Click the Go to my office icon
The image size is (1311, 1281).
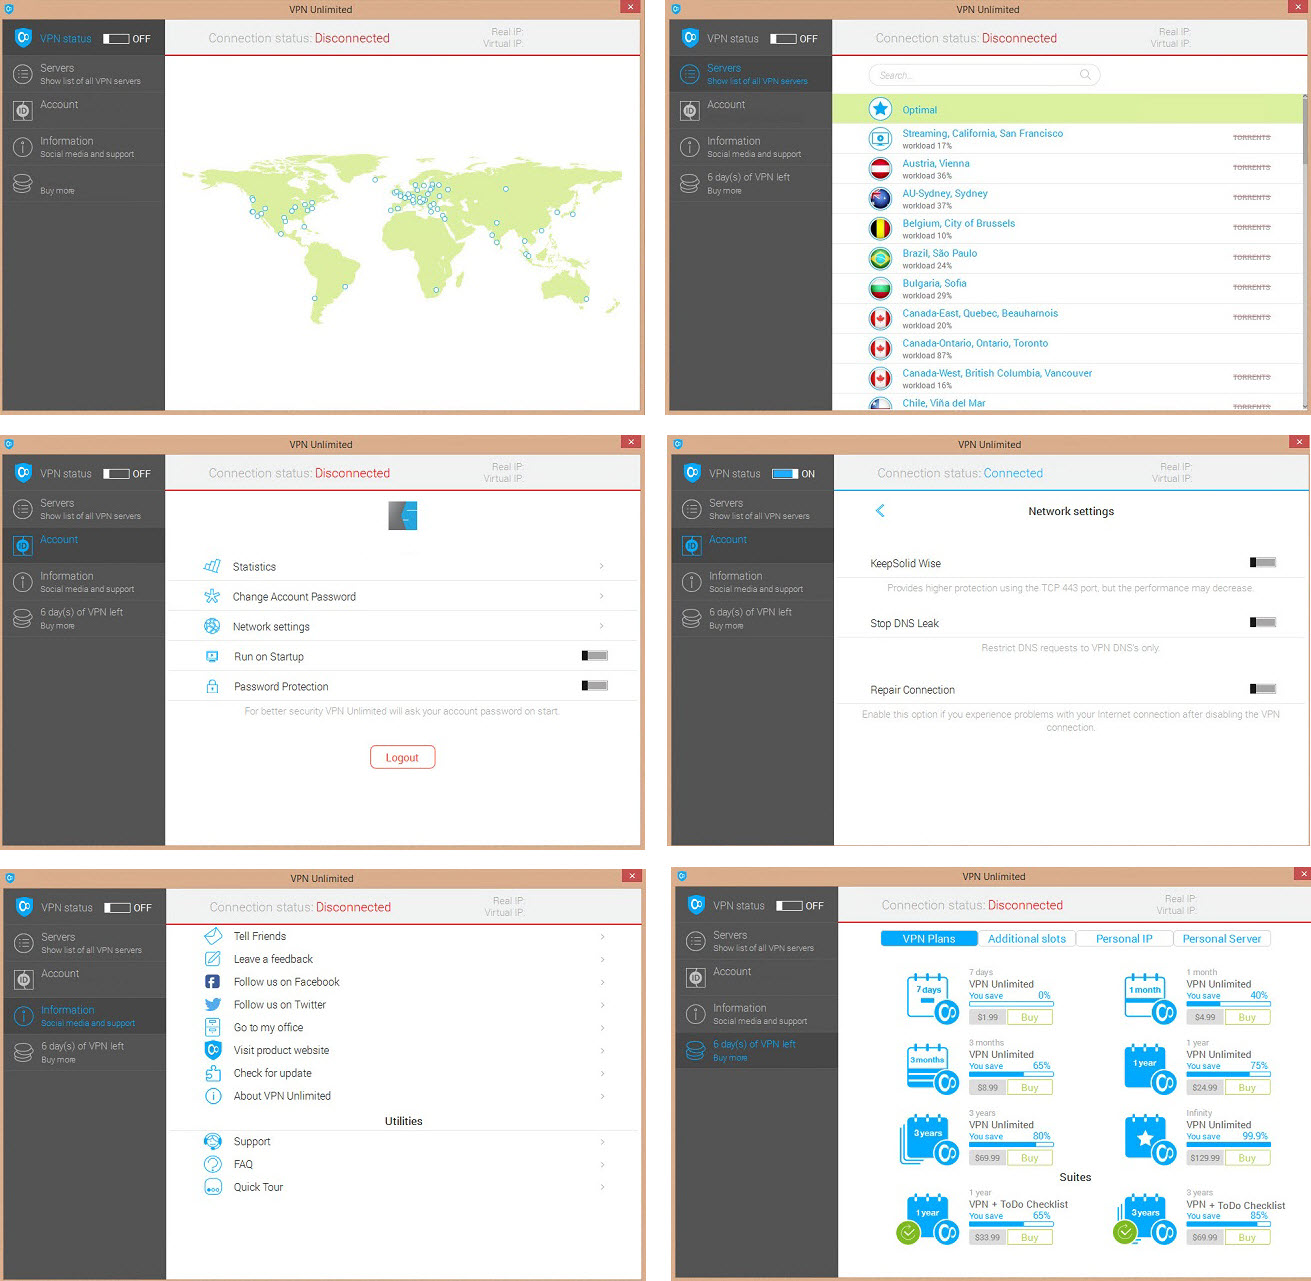213,1027
